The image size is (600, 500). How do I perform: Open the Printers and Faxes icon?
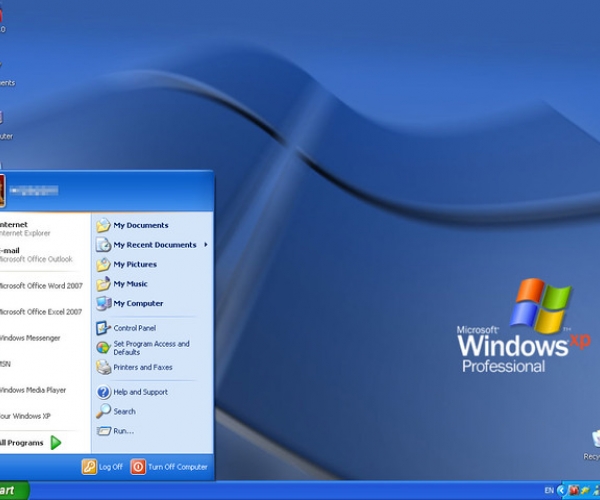103,367
